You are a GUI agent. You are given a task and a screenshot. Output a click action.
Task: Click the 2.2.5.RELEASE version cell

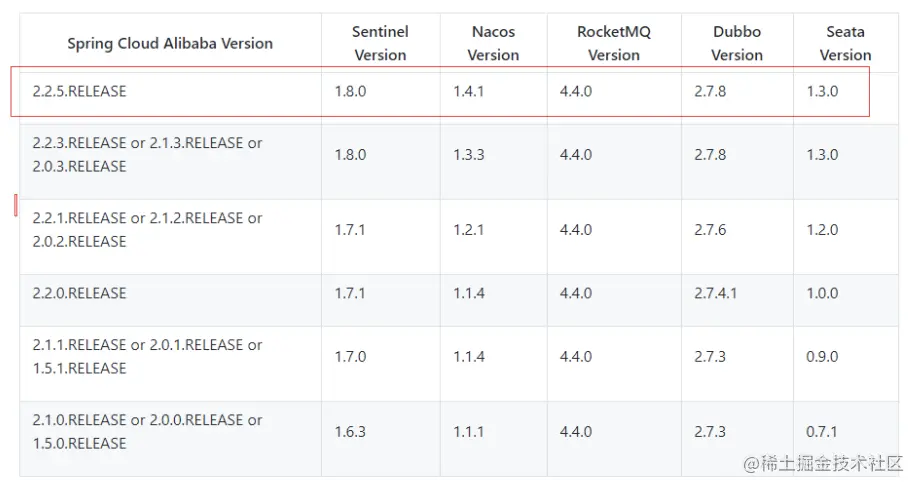click(x=80, y=91)
